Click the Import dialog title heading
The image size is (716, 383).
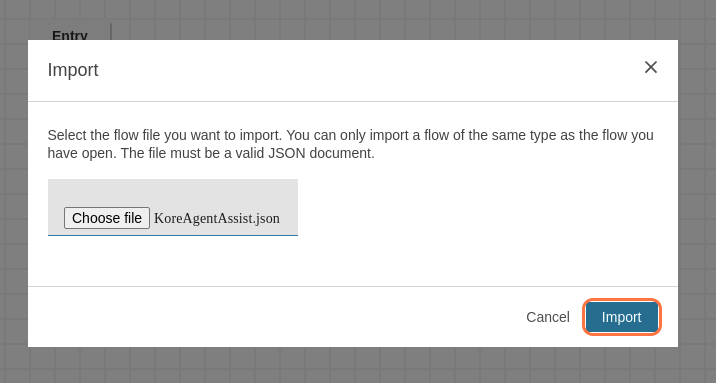pos(73,70)
